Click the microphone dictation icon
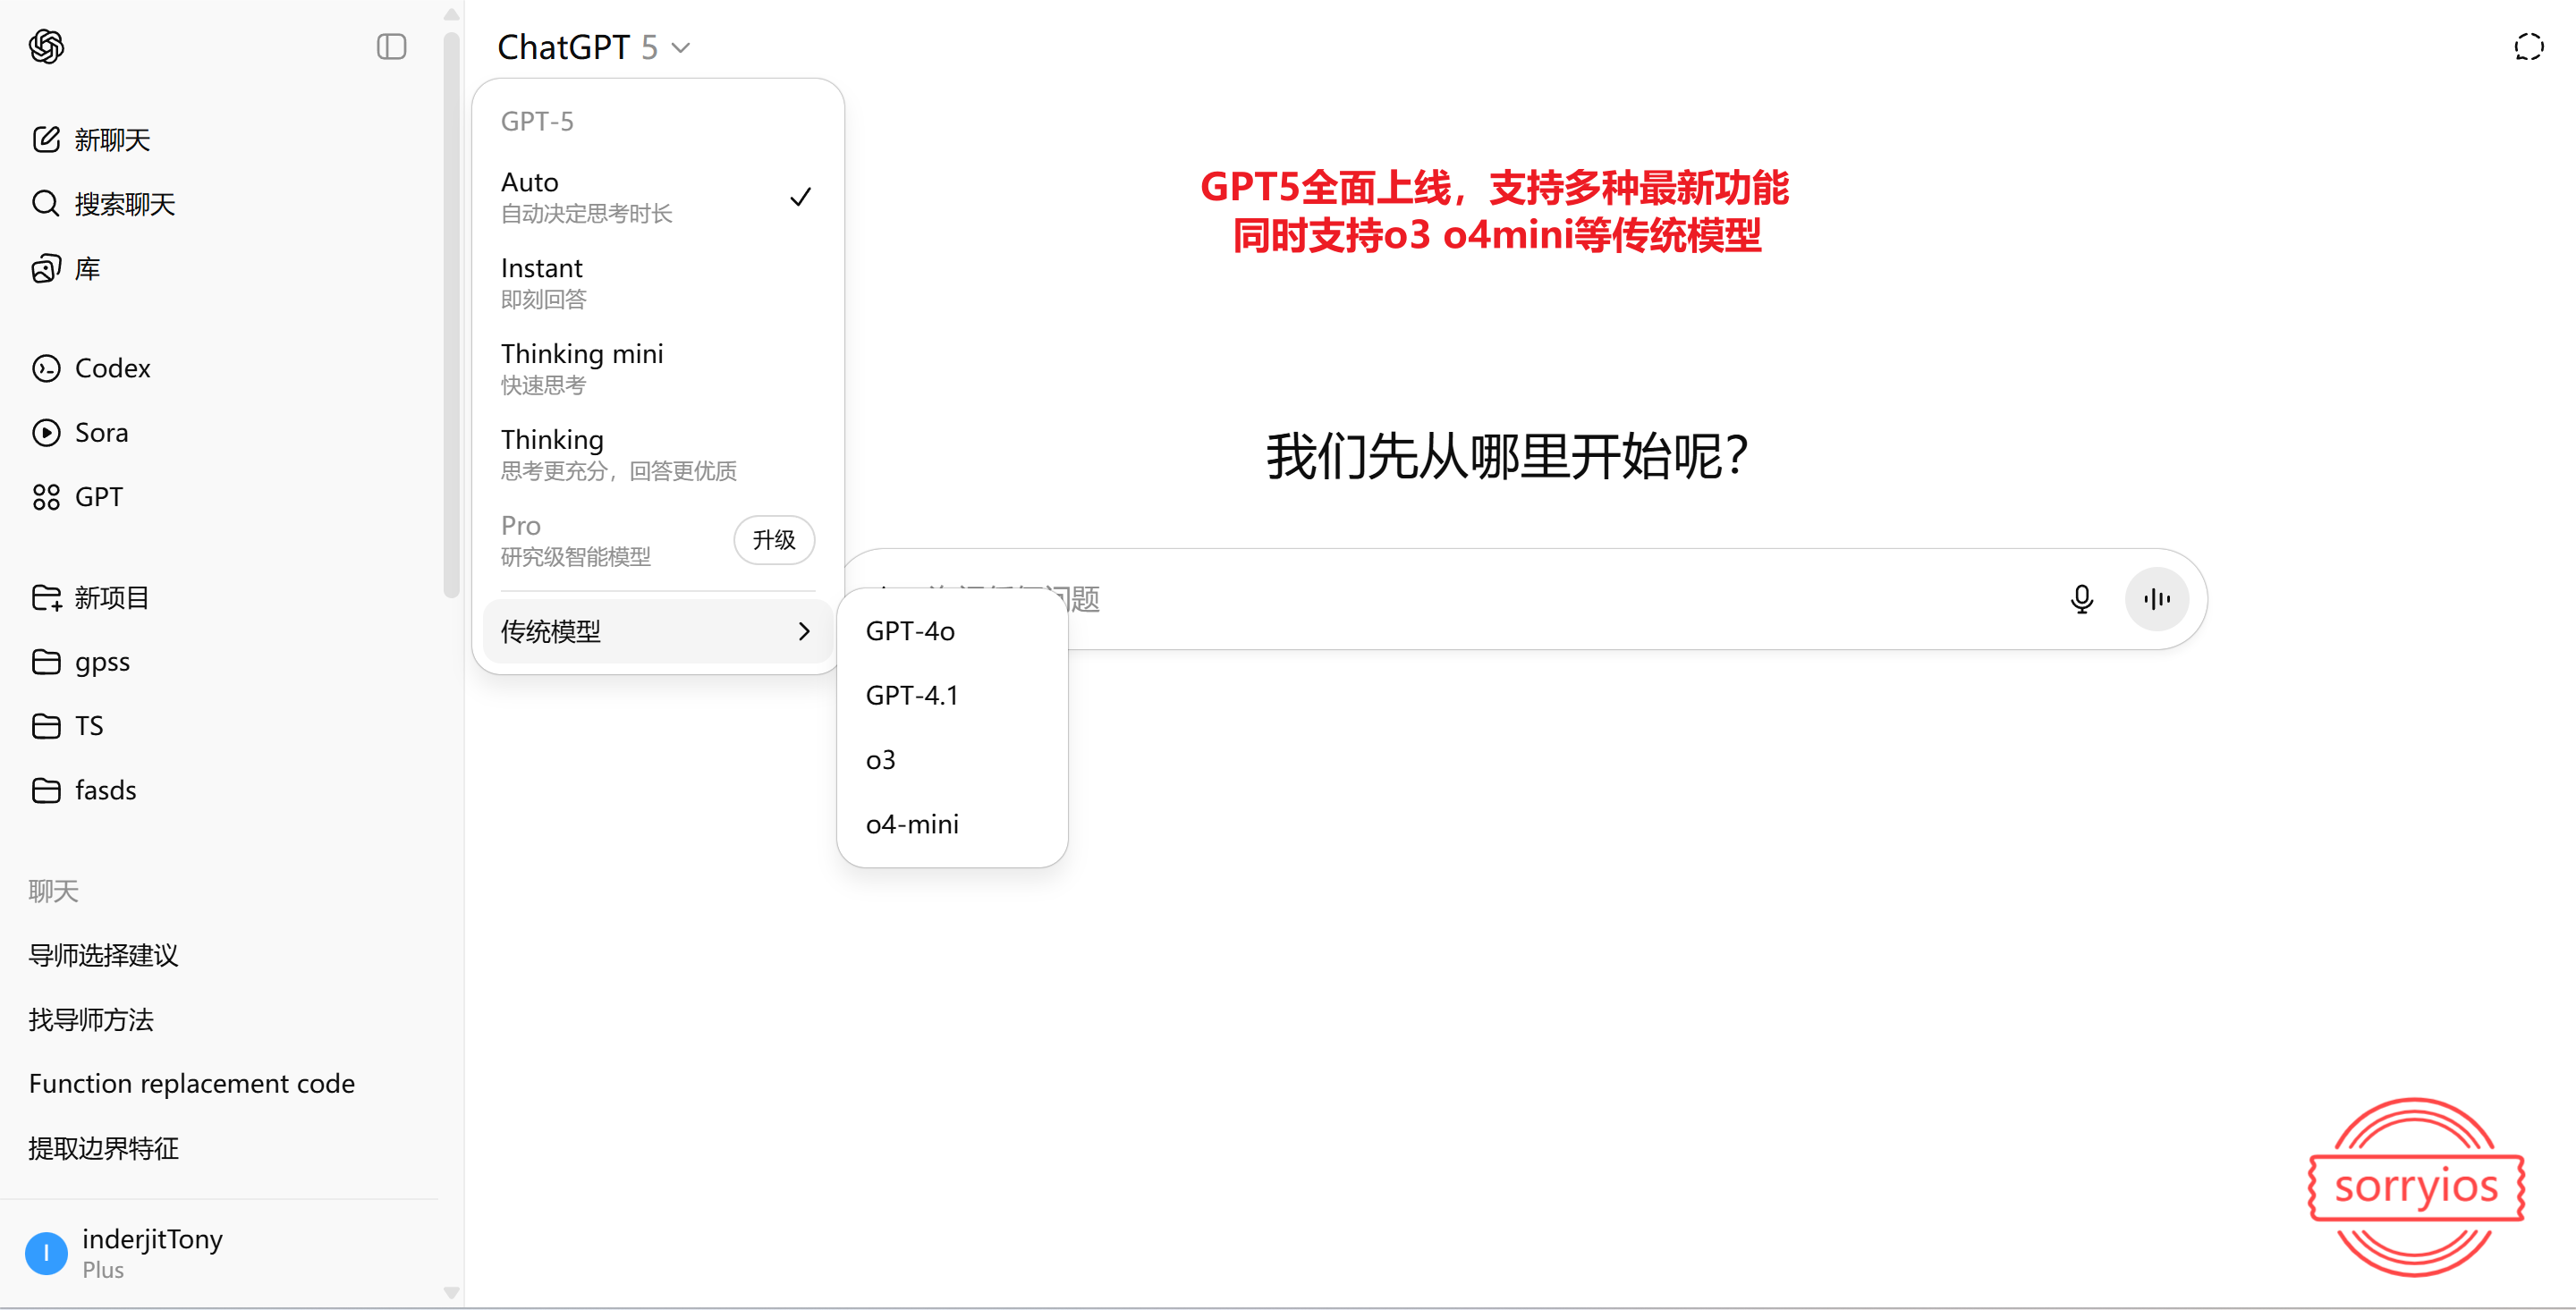Viewport: 2576px width, 1310px height. pos(2081,599)
